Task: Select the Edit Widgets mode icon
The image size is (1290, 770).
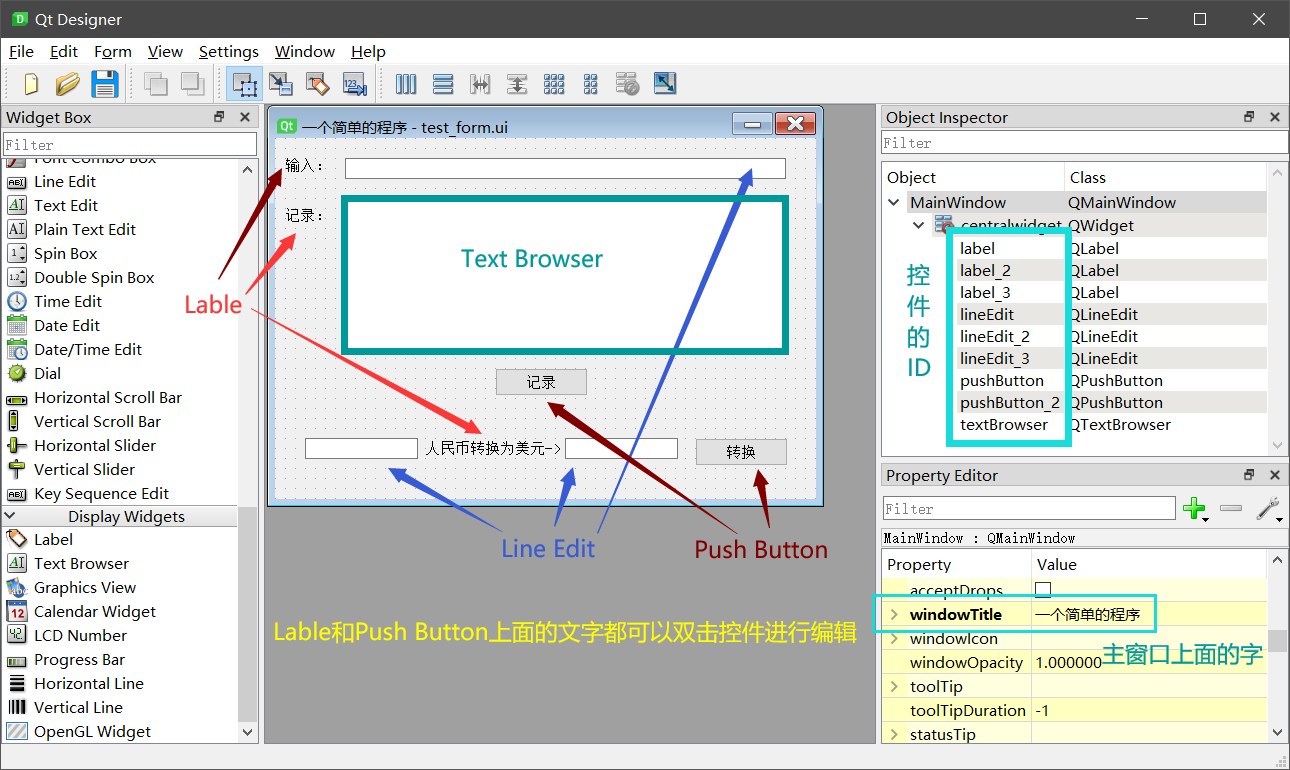Action: 245,84
